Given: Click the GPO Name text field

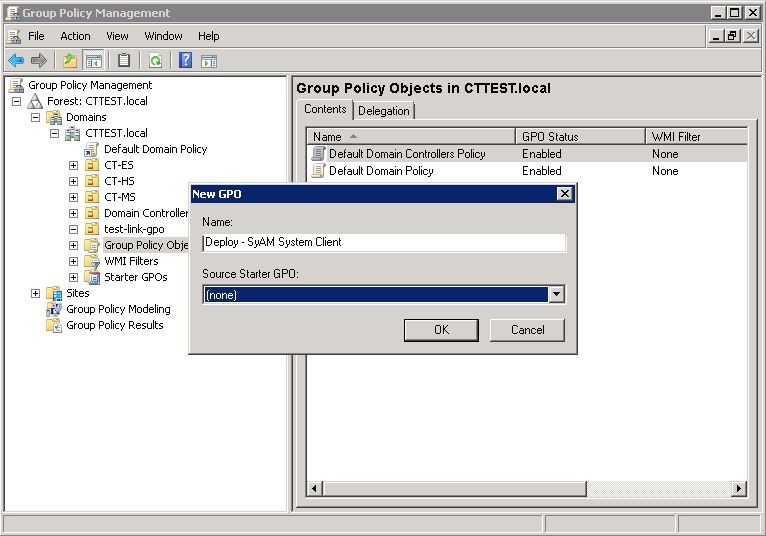Looking at the screenshot, I should [383, 242].
